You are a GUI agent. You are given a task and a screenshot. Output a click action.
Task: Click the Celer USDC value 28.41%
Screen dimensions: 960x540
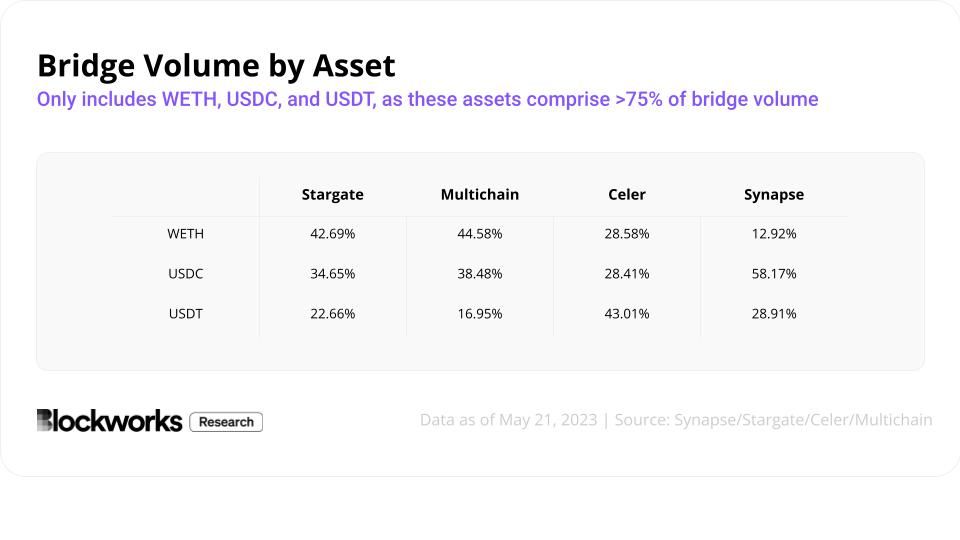point(627,274)
